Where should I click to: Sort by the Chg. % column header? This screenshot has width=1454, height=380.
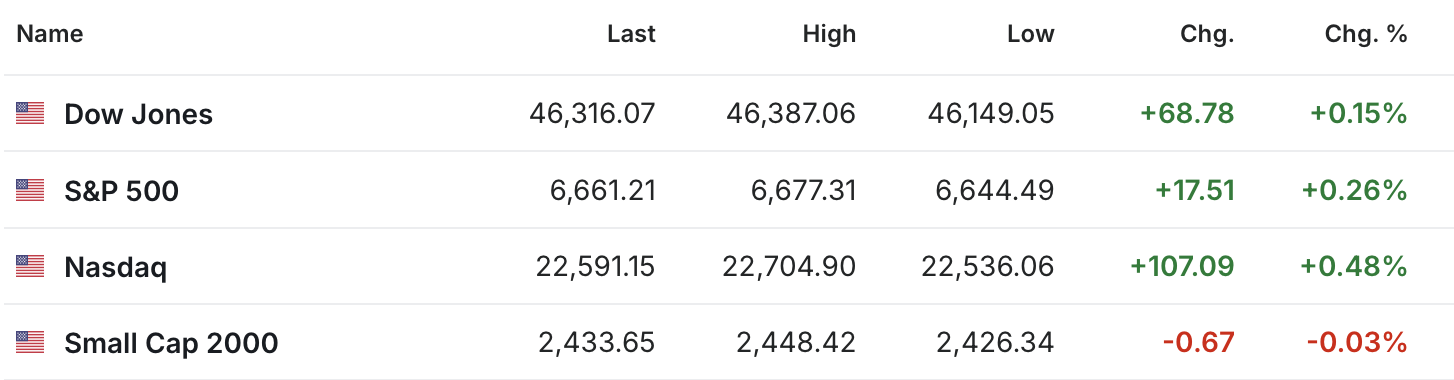[x=1366, y=34]
